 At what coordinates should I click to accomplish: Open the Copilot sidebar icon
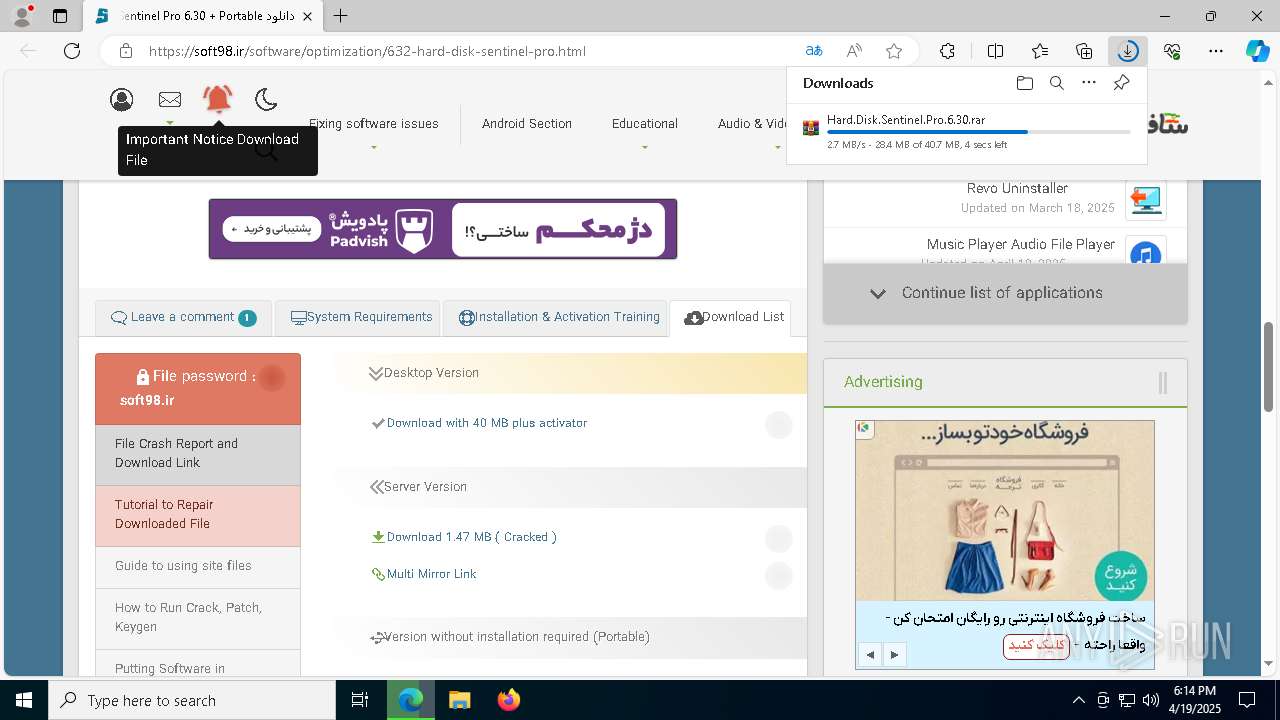coord(1257,51)
